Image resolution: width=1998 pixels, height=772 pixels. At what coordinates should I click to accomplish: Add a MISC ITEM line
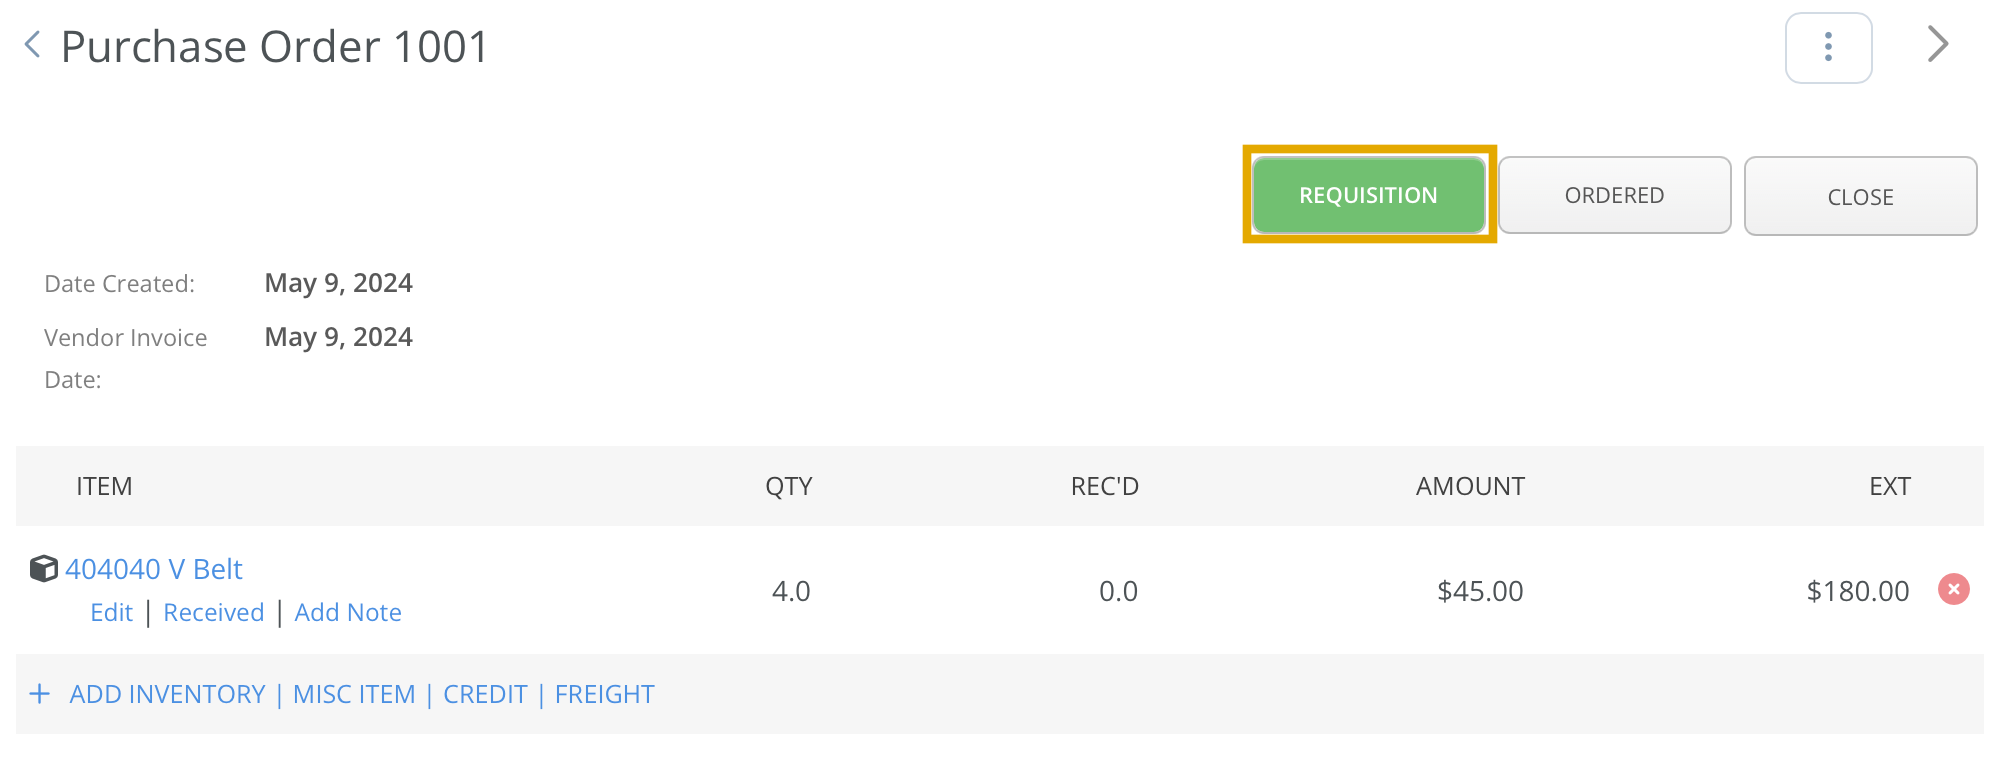click(x=354, y=694)
